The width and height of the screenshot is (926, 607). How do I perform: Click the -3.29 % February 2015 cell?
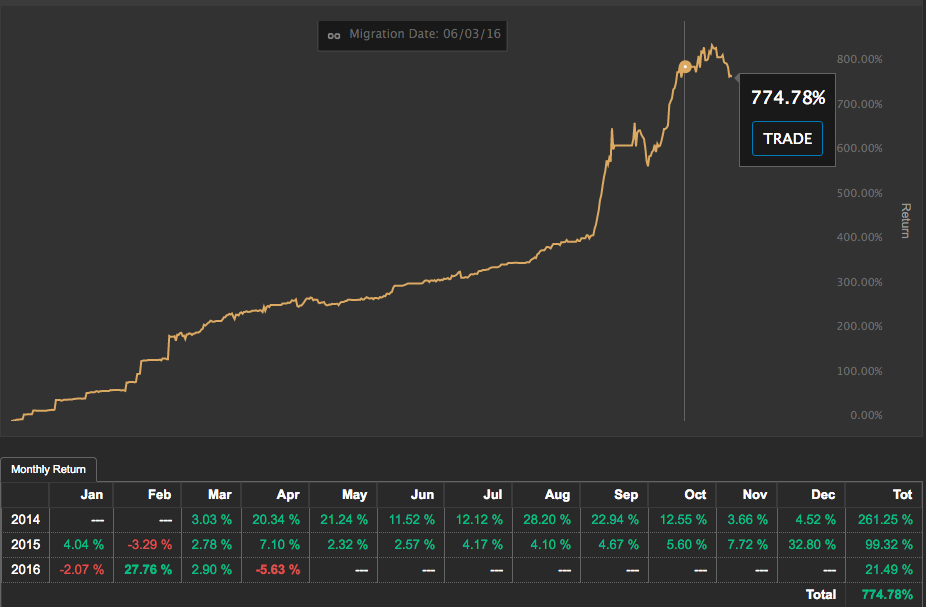coord(146,544)
